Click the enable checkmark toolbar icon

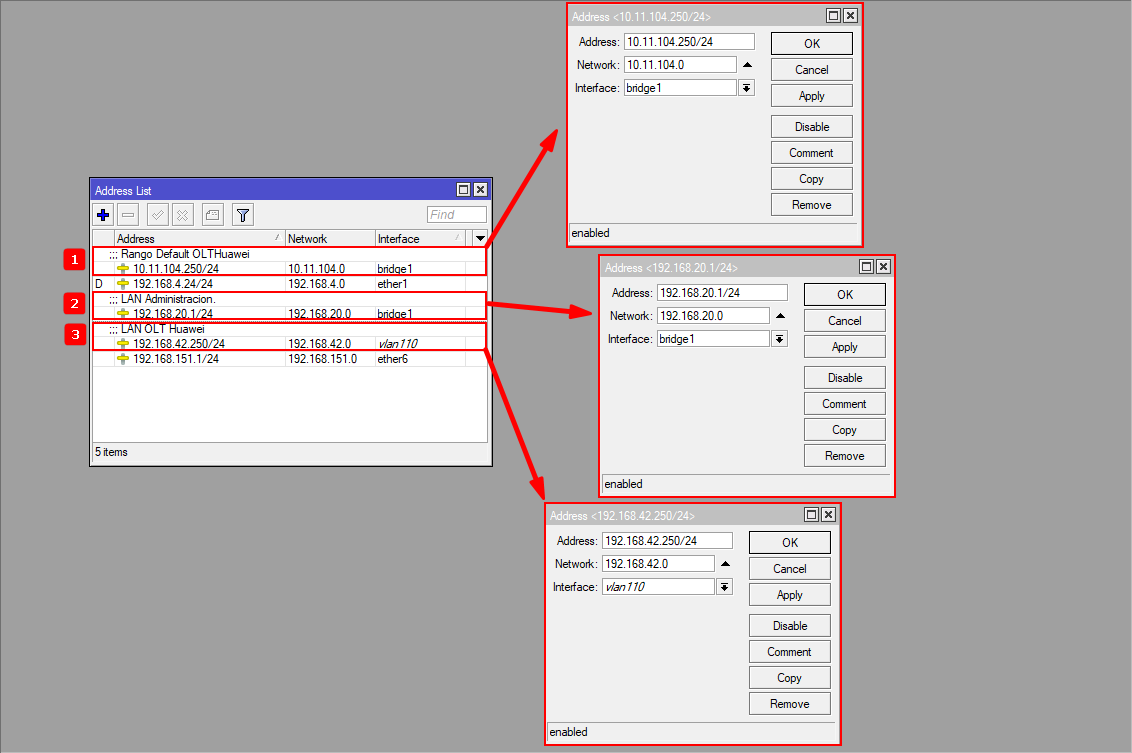(157, 215)
